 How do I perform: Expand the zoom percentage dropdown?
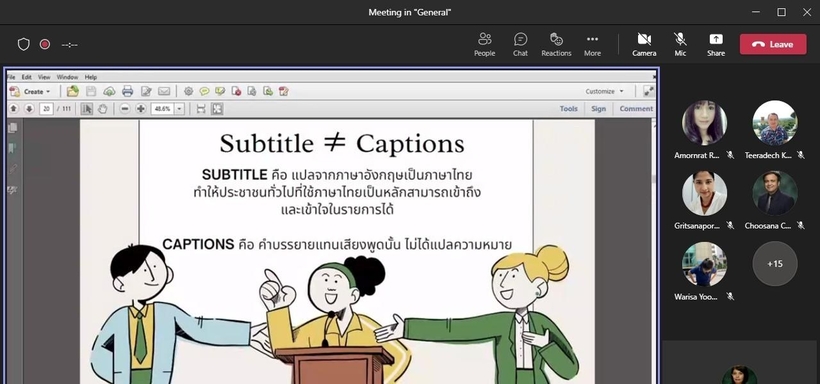[x=179, y=109]
